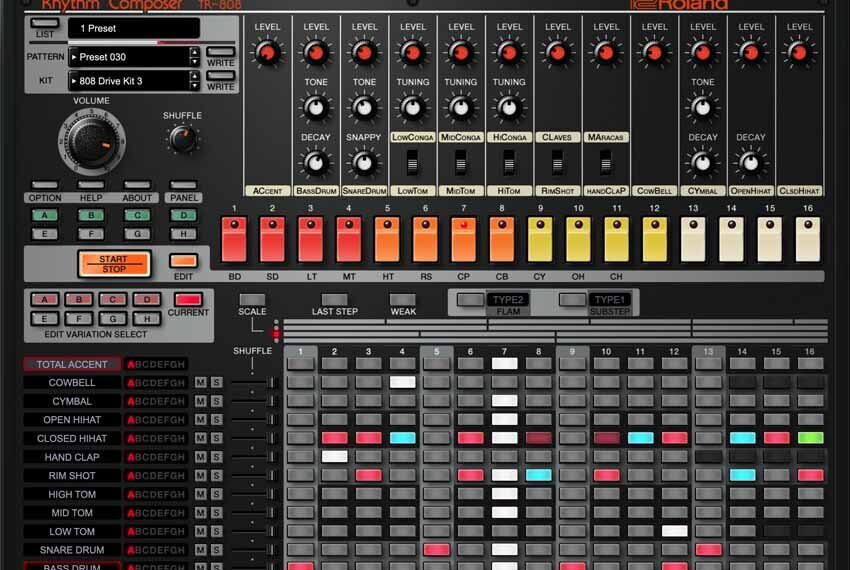Select edit variation E
The image size is (850, 570).
(x=44, y=318)
